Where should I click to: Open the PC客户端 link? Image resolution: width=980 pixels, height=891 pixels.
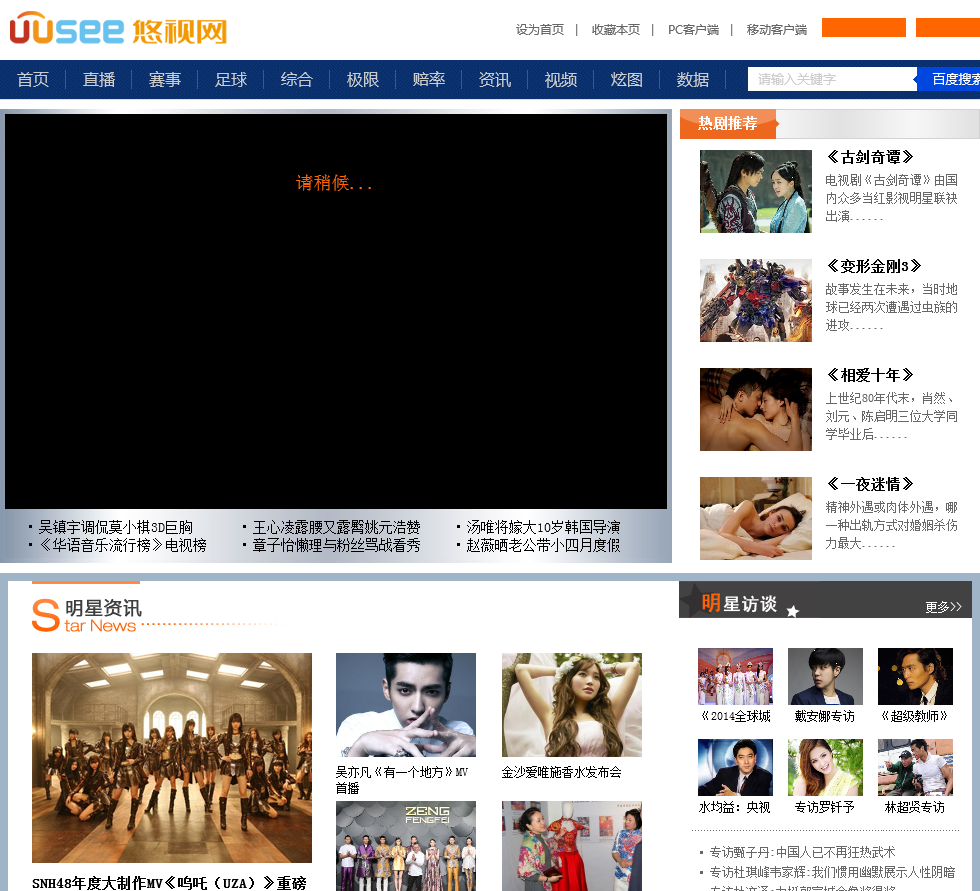tap(693, 29)
